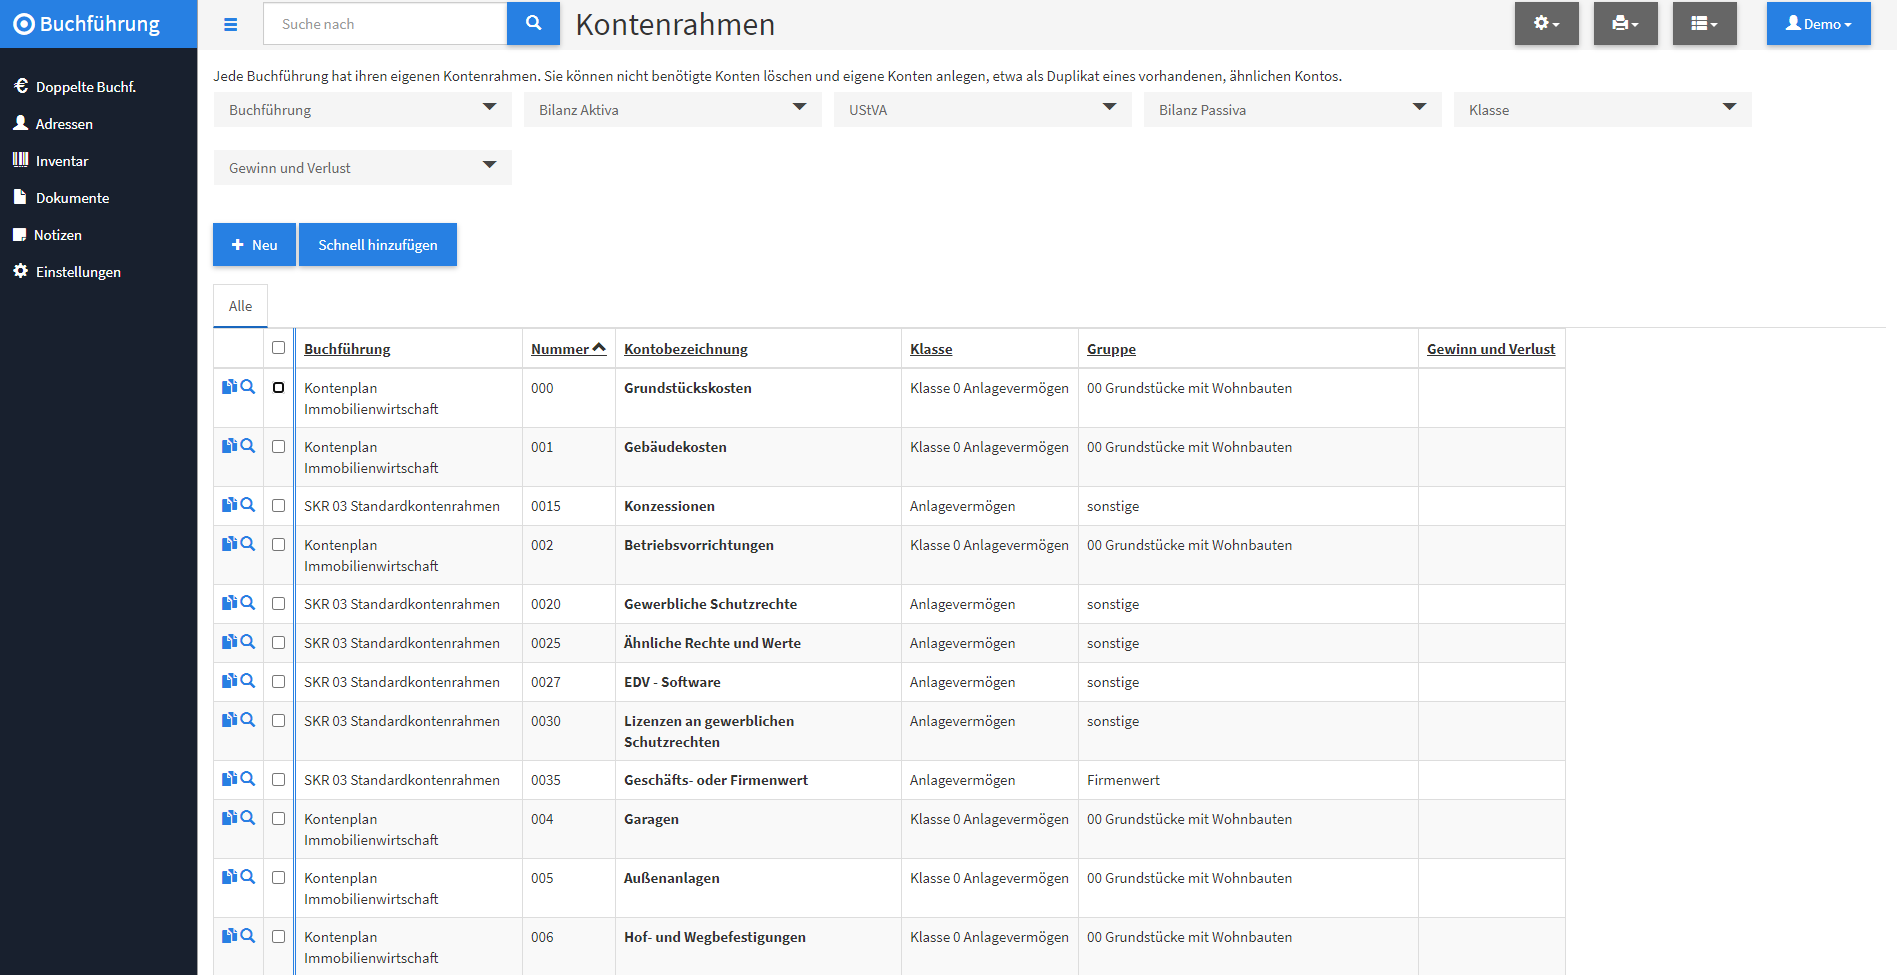View details of Gebäudekosten via magnifier
Screen dimensions: 1897x975
click(x=248, y=446)
